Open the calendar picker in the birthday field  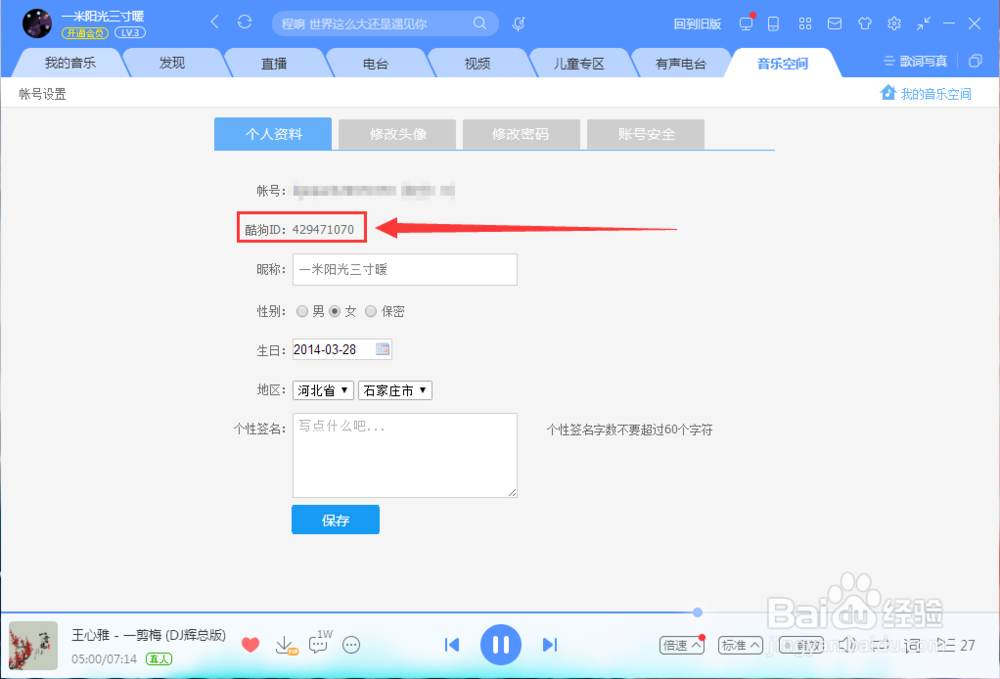[x=382, y=349]
